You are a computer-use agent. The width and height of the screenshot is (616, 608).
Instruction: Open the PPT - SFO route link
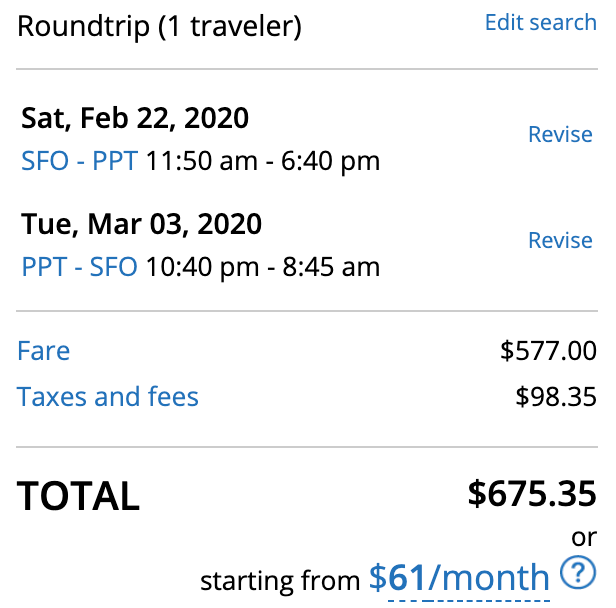pyautogui.click(x=80, y=267)
